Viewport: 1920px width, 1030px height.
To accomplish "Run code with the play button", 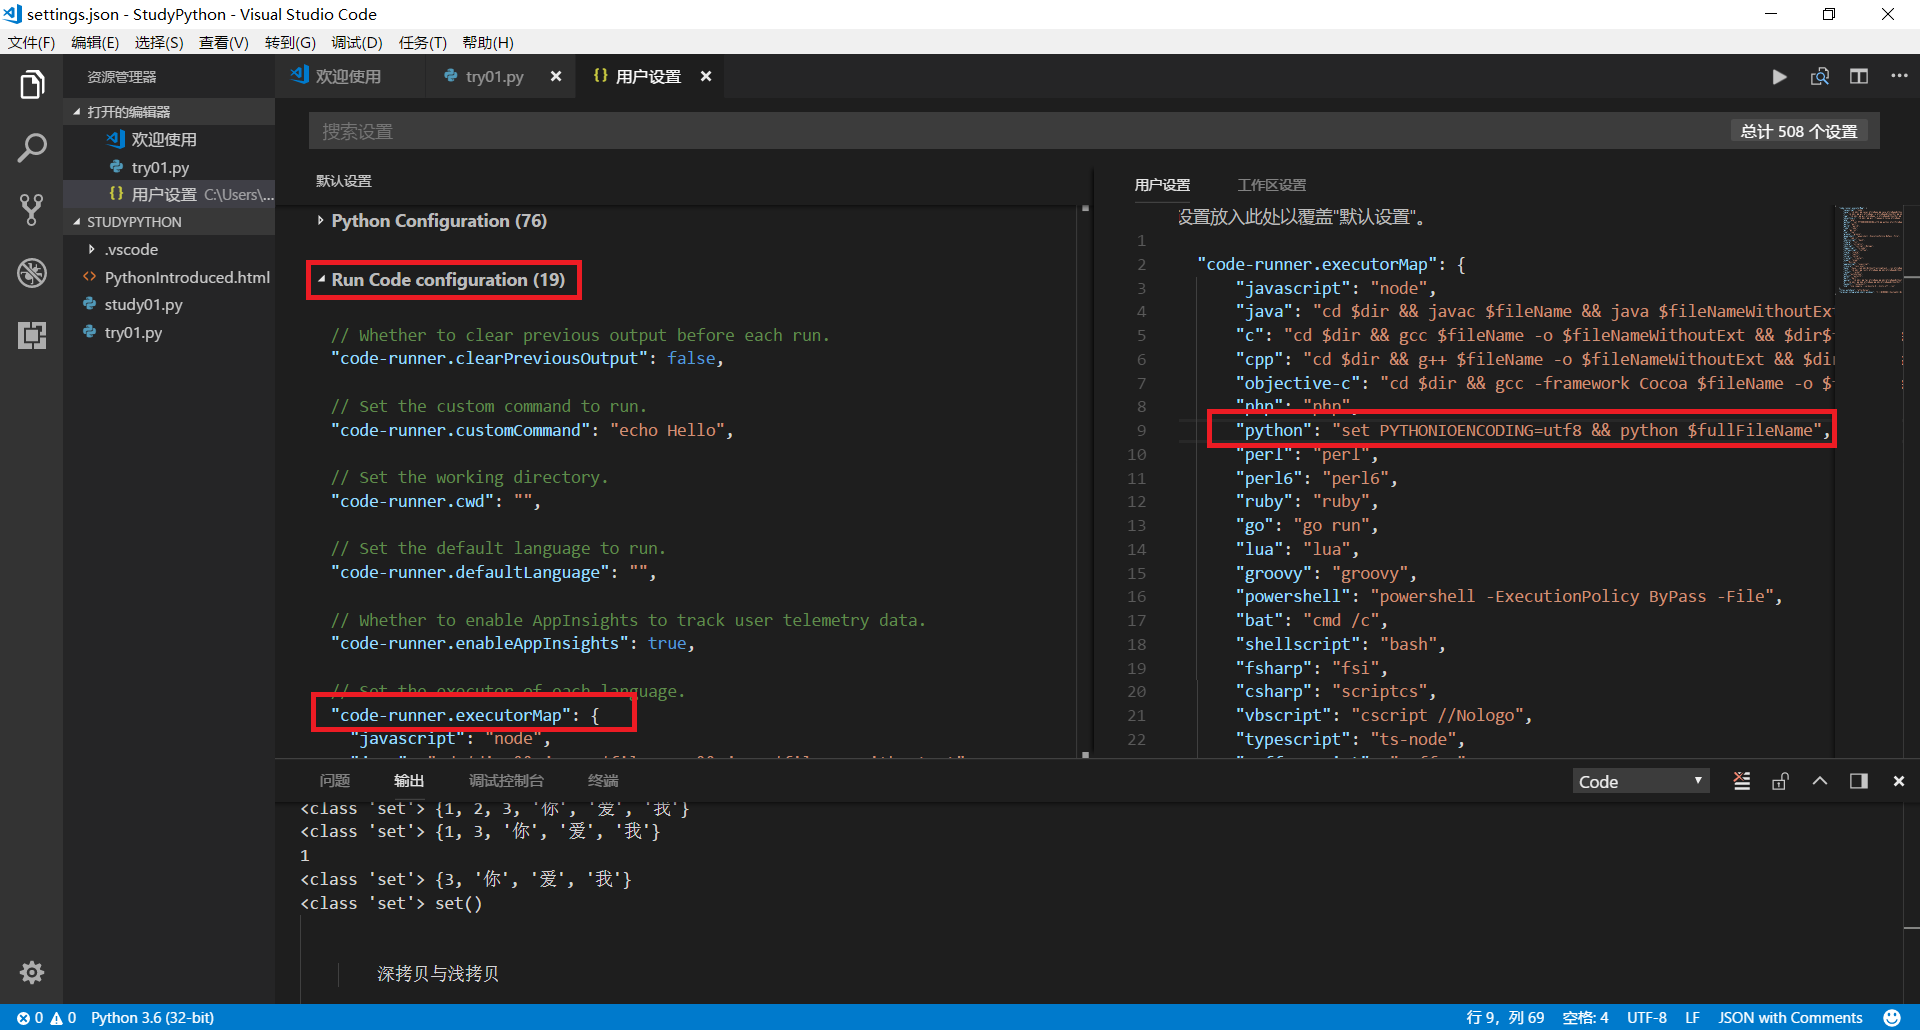I will (x=1779, y=77).
